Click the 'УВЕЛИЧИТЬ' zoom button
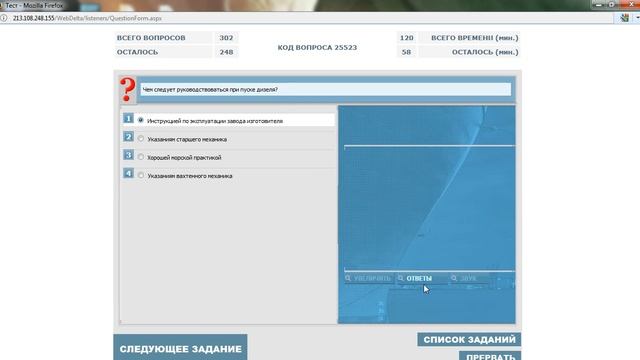This screenshot has height=360, width=640. point(372,278)
